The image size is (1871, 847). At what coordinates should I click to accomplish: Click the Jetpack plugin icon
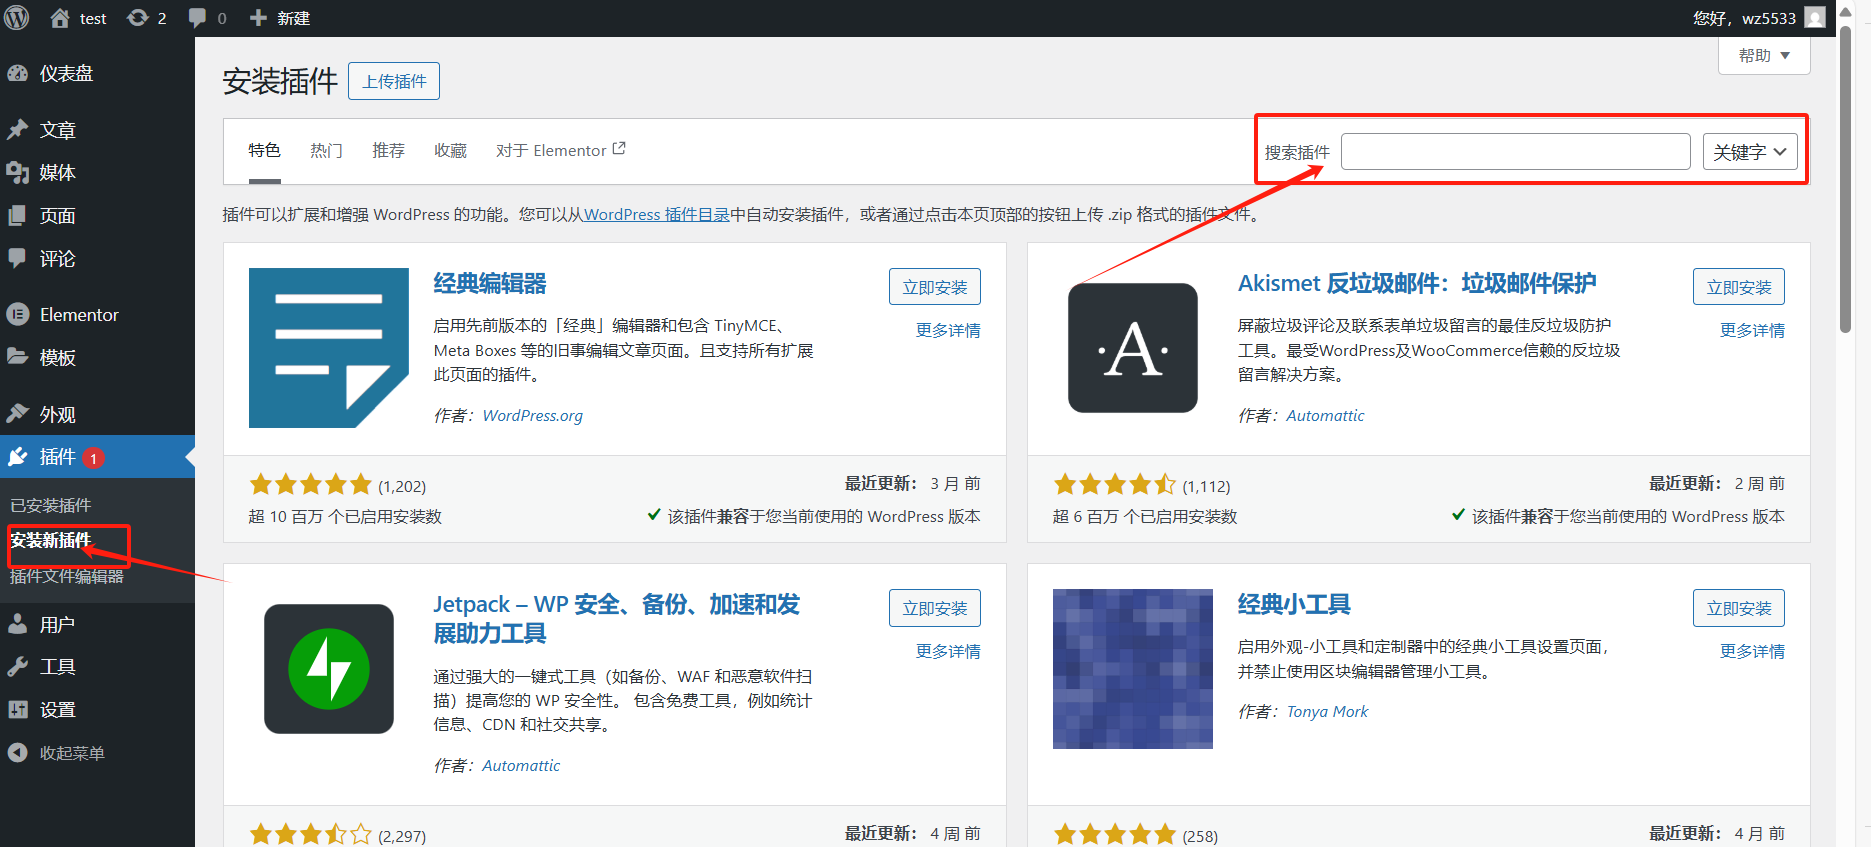[x=329, y=669]
